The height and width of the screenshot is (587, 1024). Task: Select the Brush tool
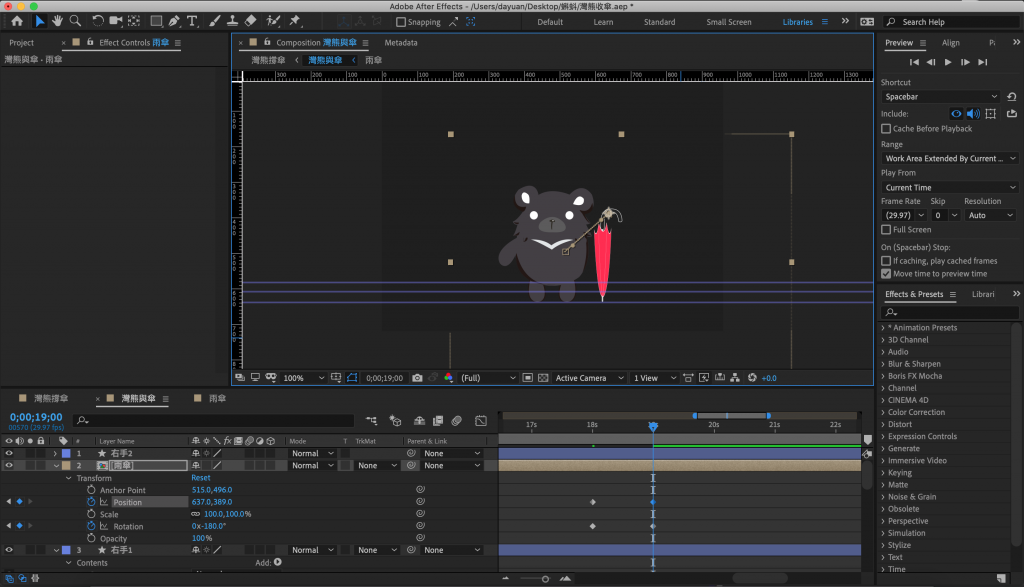pyautogui.click(x=214, y=21)
